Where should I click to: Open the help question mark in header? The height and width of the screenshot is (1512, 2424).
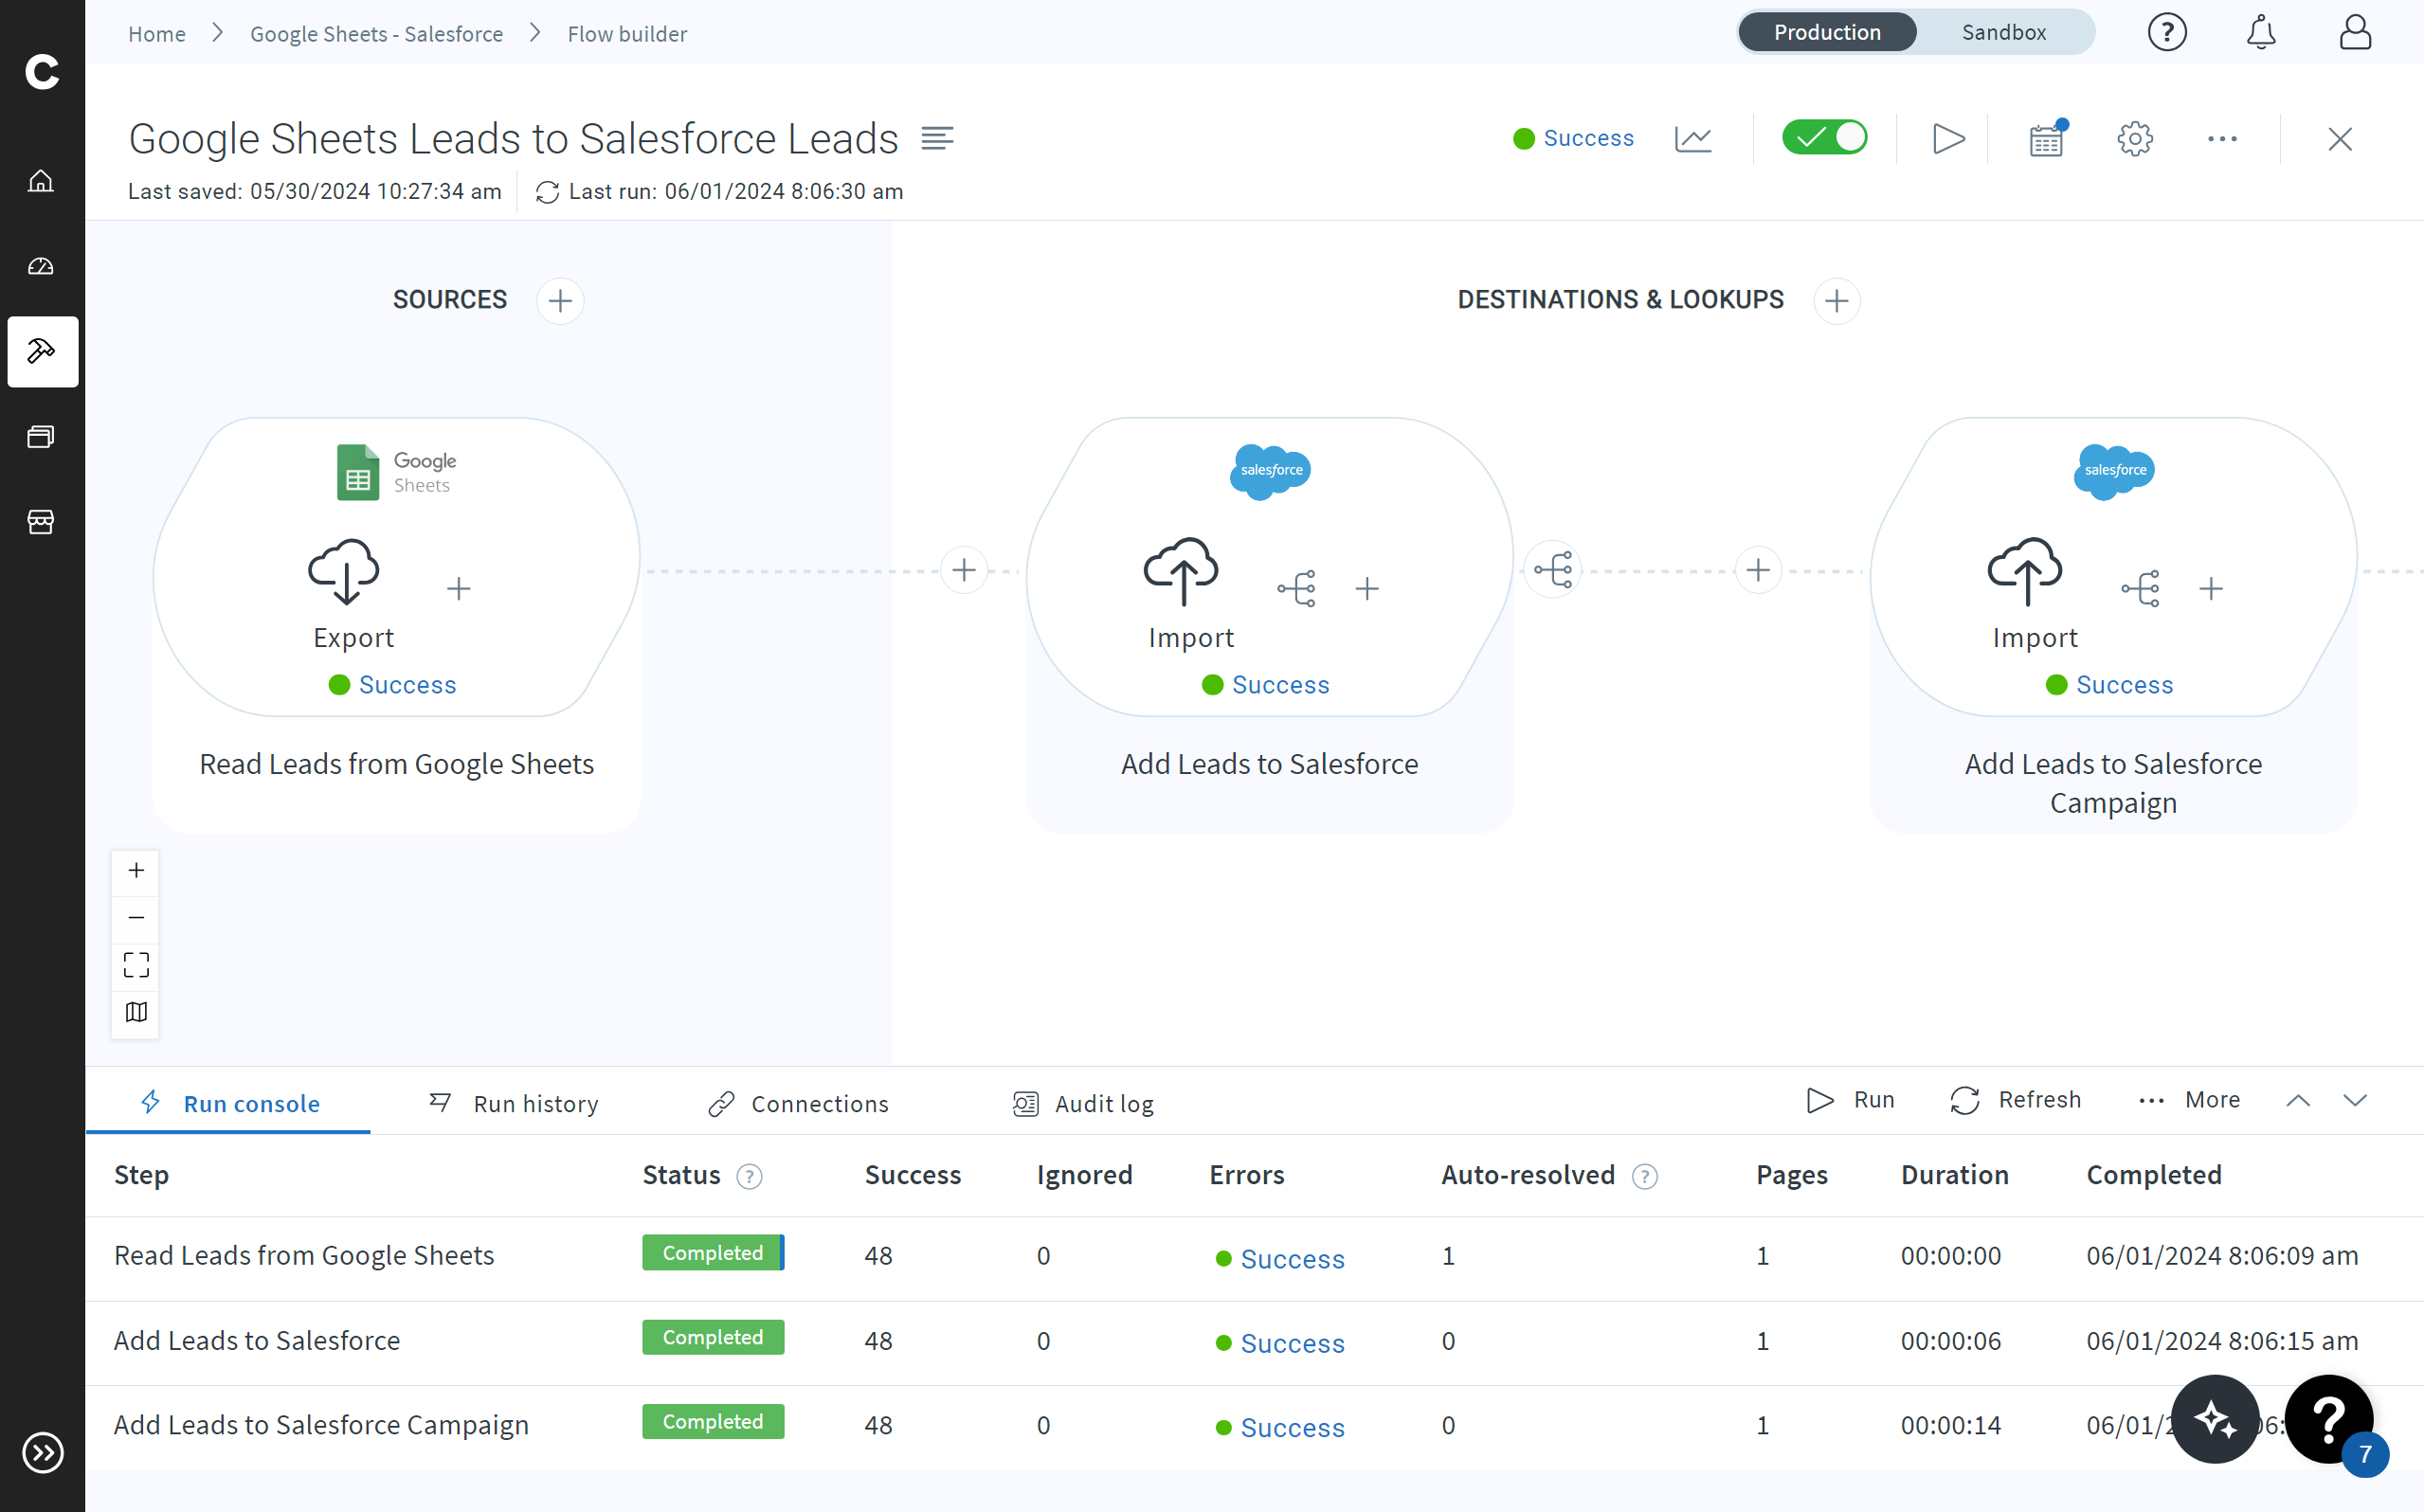click(x=2167, y=33)
